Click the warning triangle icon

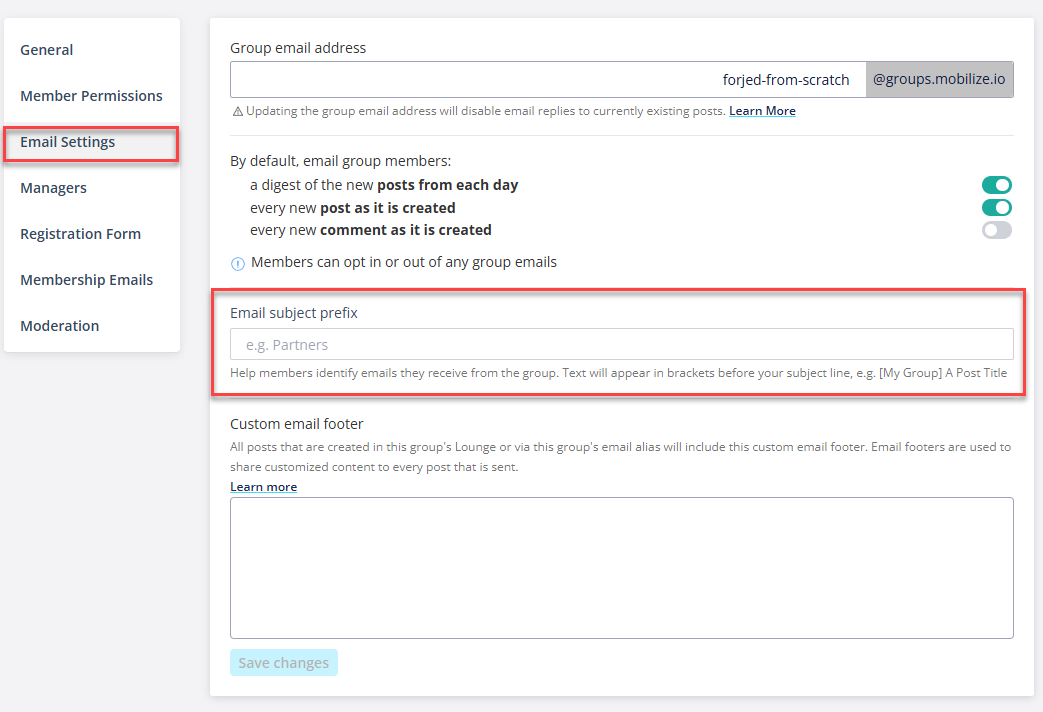pyautogui.click(x=237, y=112)
